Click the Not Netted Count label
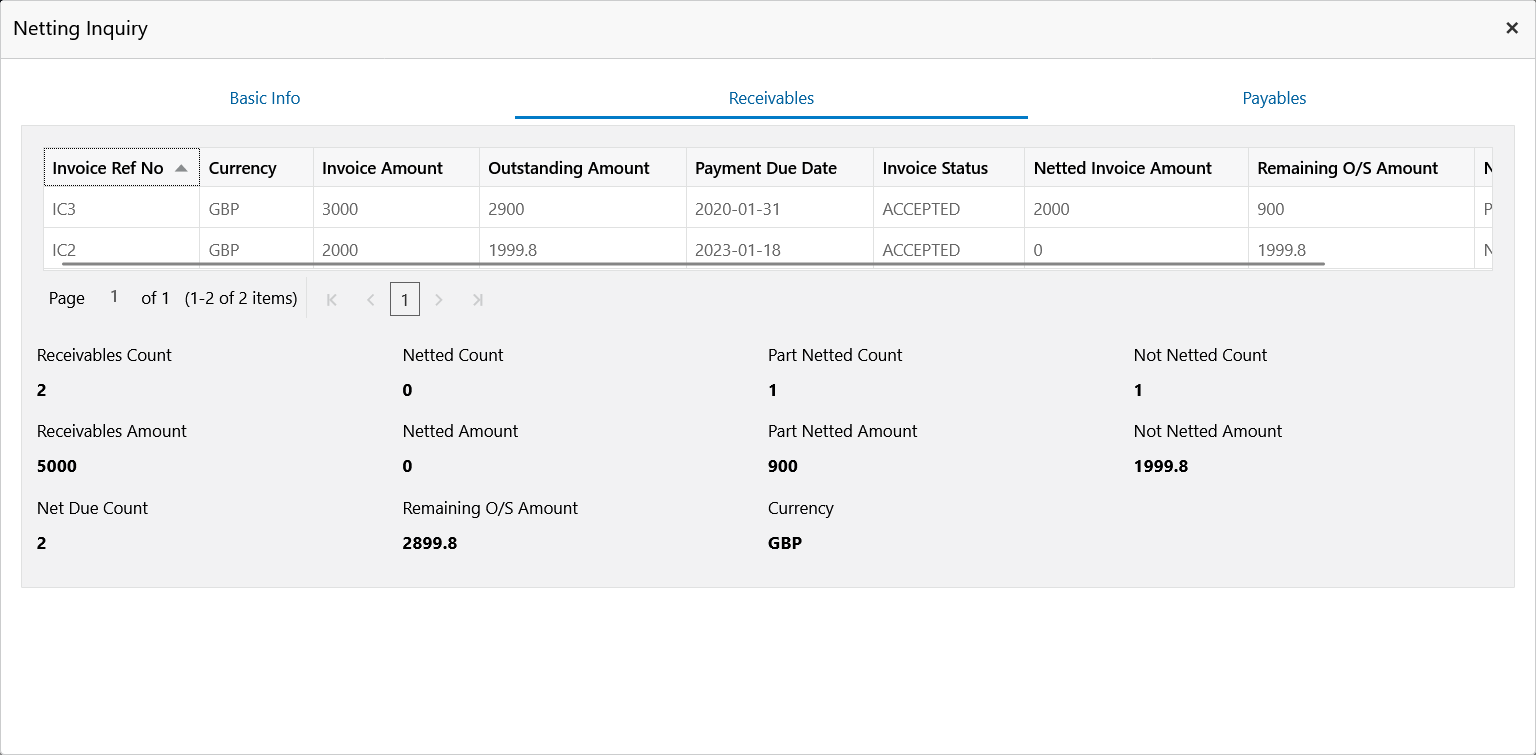1536x755 pixels. click(x=1200, y=355)
